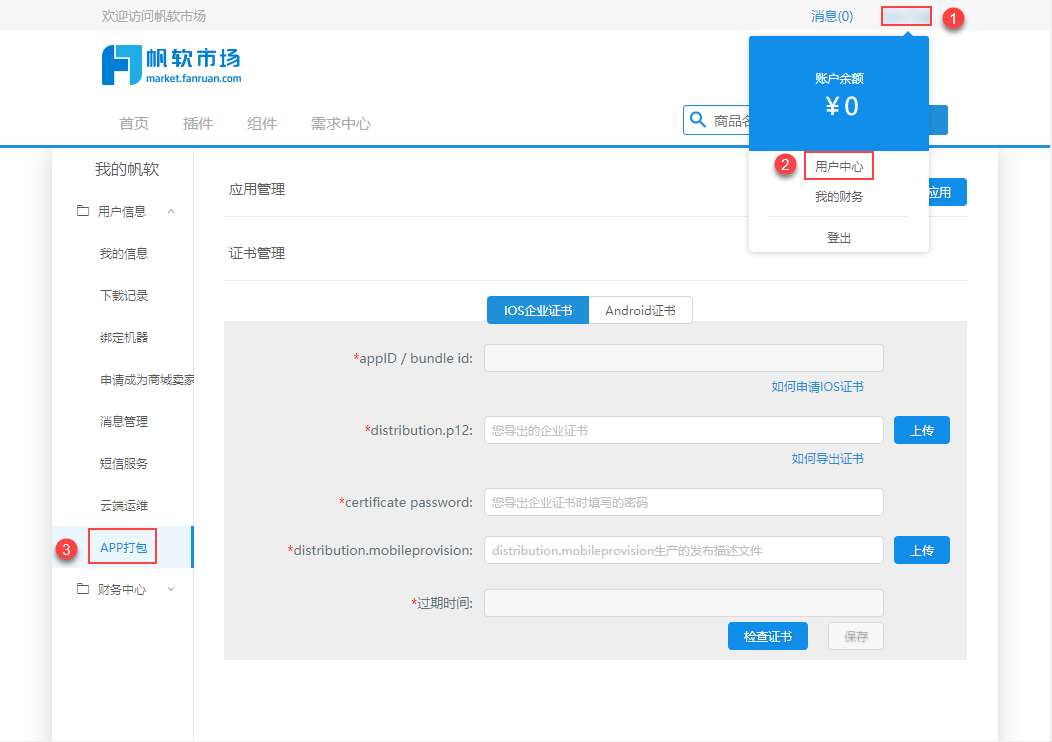Screen dimensions: 1052x742
Task: Open 短信服务 in the sidebar
Action: point(124,464)
